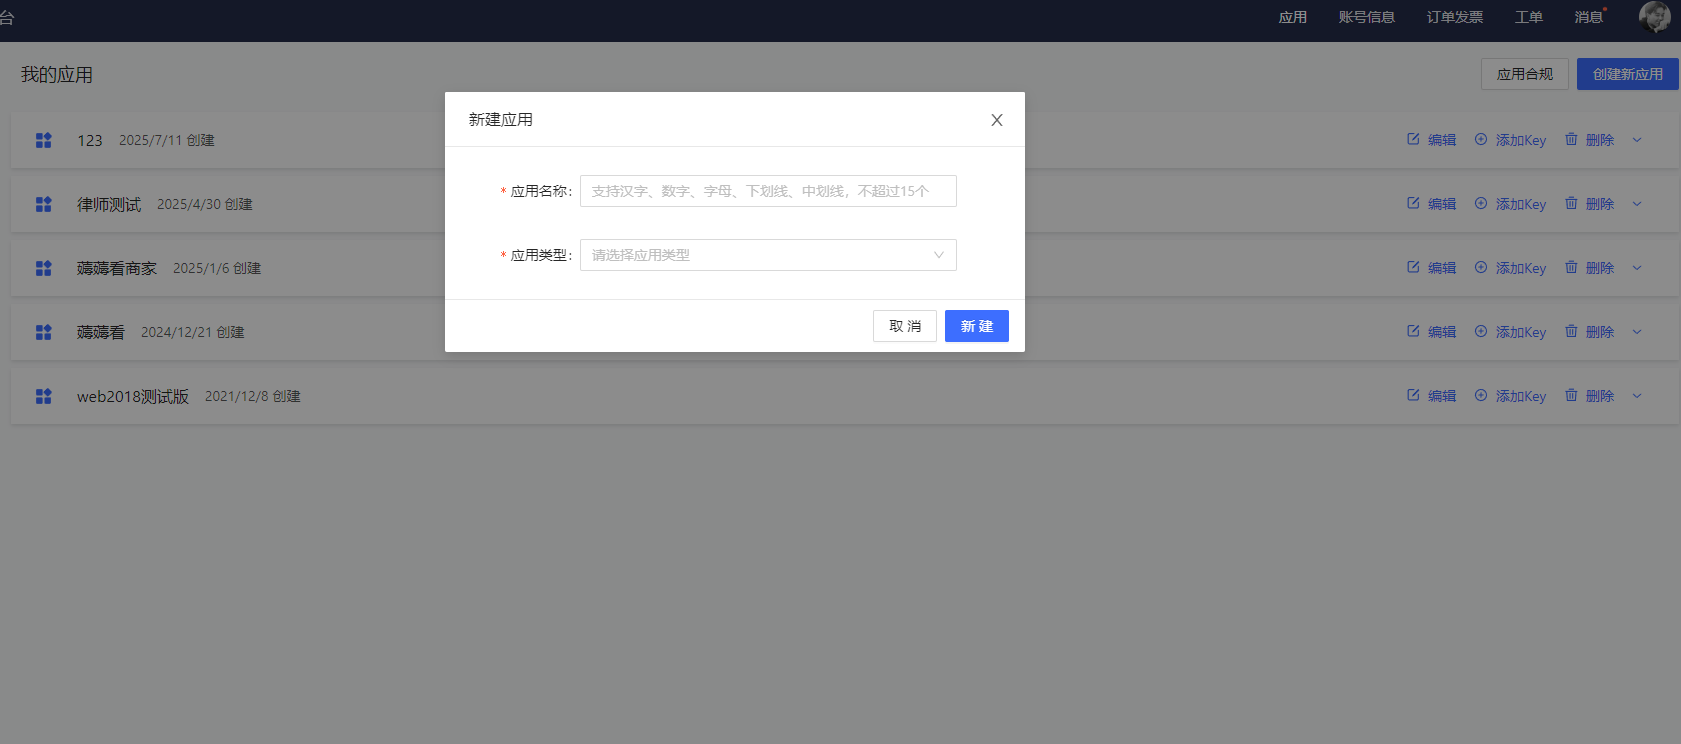Expand the 2024/12/21 薅薅看 row chevron
This screenshot has height=744, width=1681.
(1637, 332)
